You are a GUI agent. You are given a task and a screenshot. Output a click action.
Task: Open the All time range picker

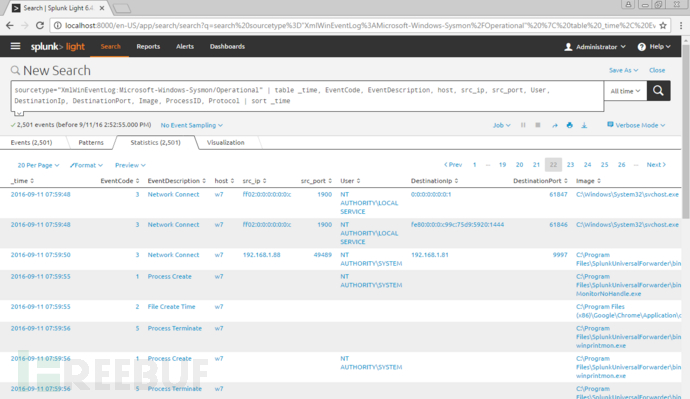625,91
